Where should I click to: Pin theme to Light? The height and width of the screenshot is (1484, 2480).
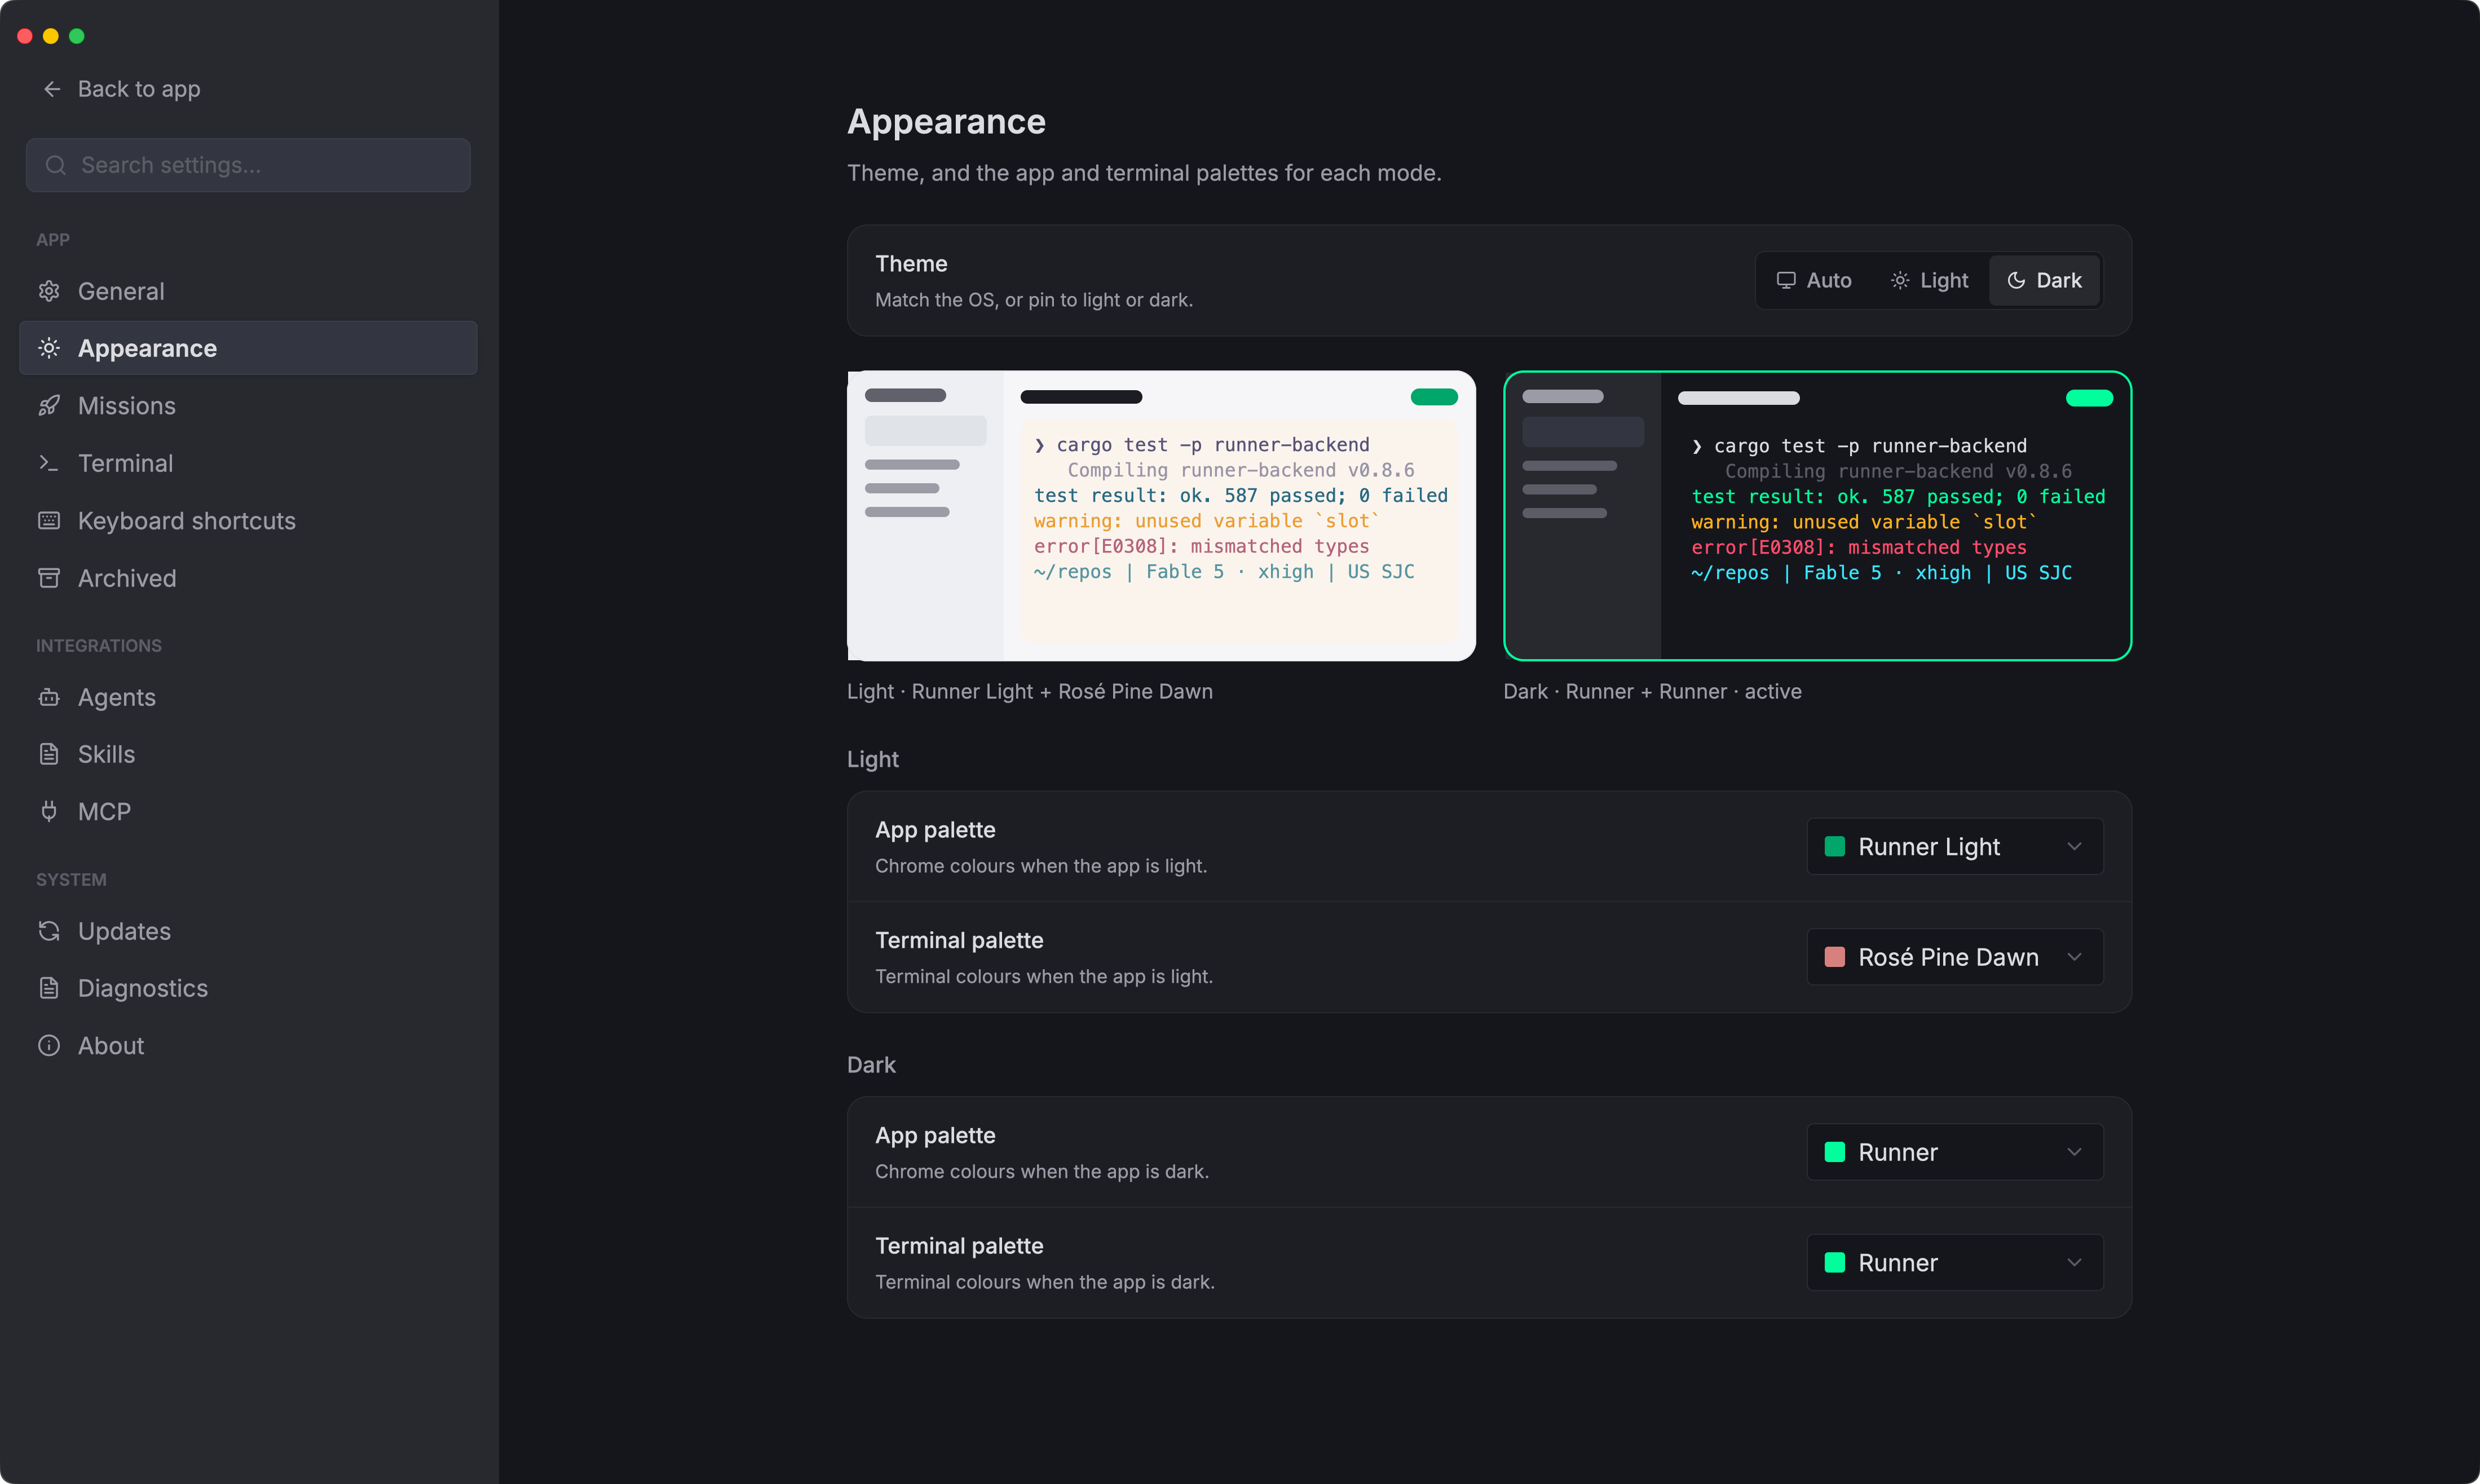(1929, 281)
